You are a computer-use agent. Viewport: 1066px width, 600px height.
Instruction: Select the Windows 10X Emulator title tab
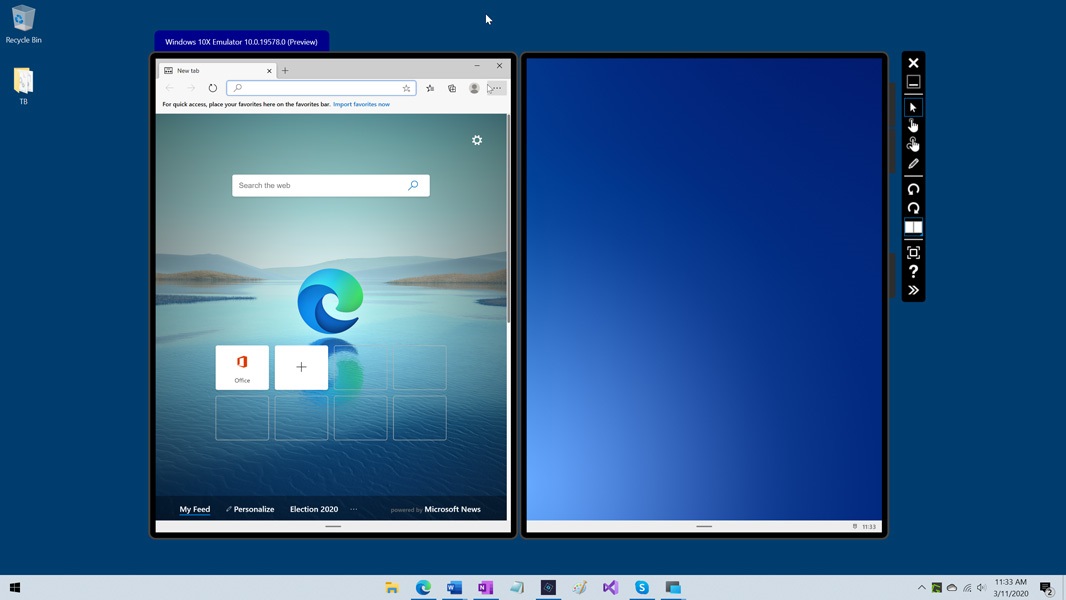pyautogui.click(x=241, y=41)
